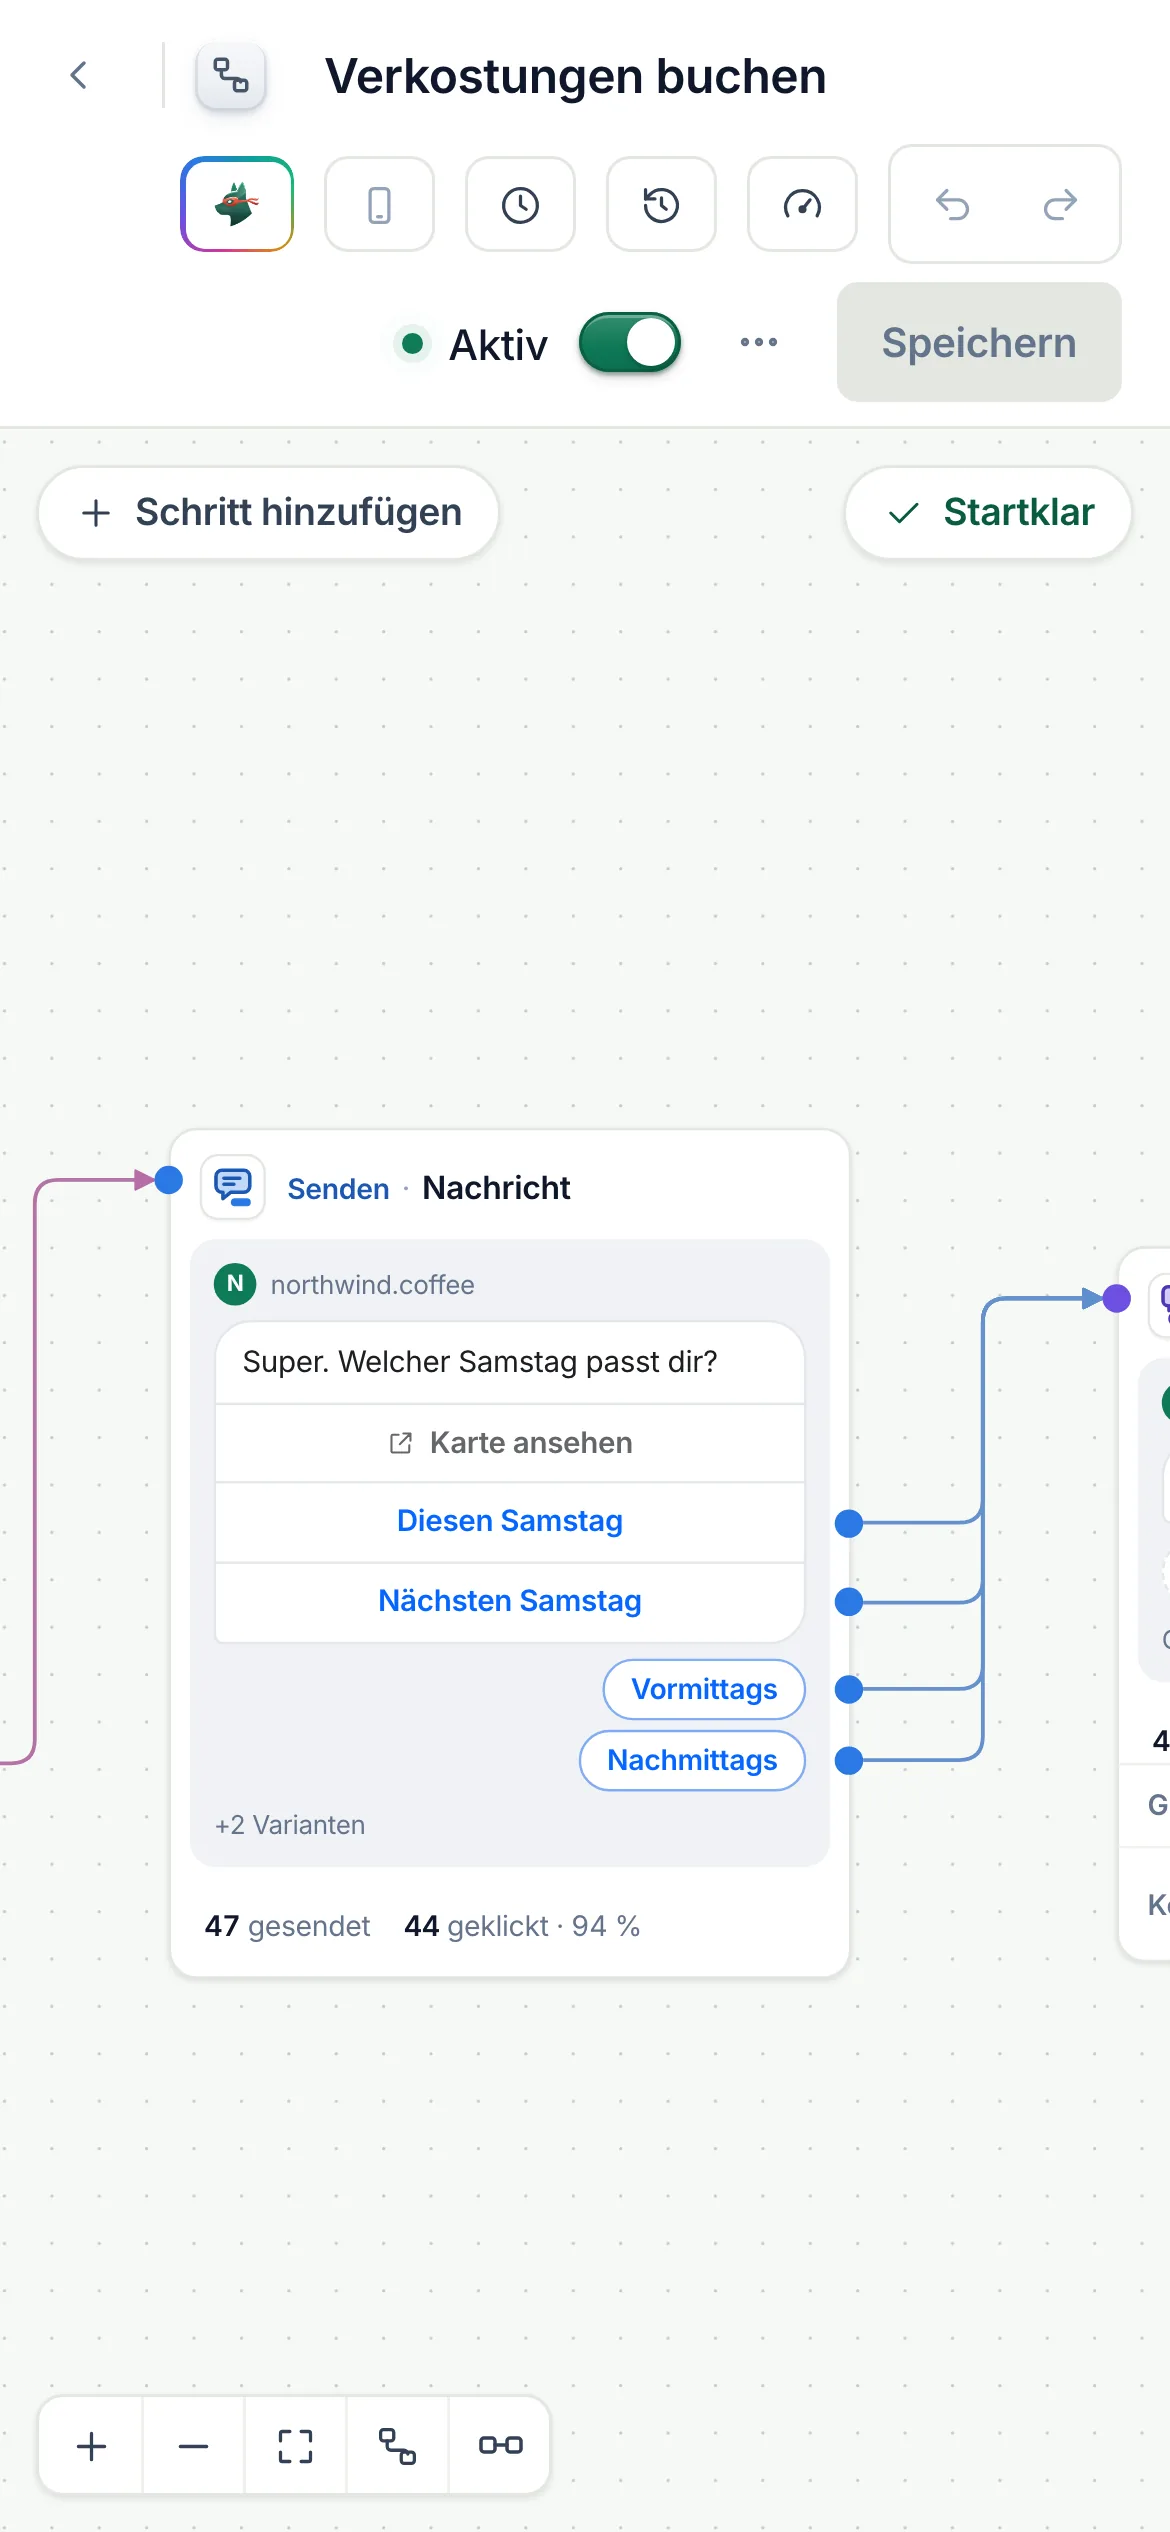Image resolution: width=1170 pixels, height=2532 pixels.
Task: Zoom in with the plus icon
Action: coord(91,2446)
